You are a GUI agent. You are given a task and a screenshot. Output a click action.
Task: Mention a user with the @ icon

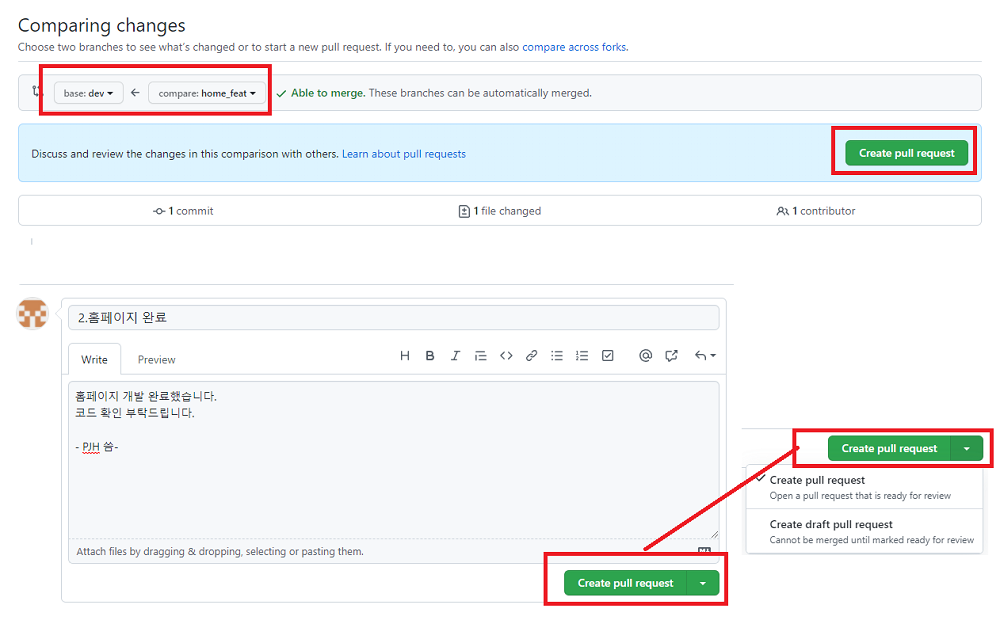645,356
